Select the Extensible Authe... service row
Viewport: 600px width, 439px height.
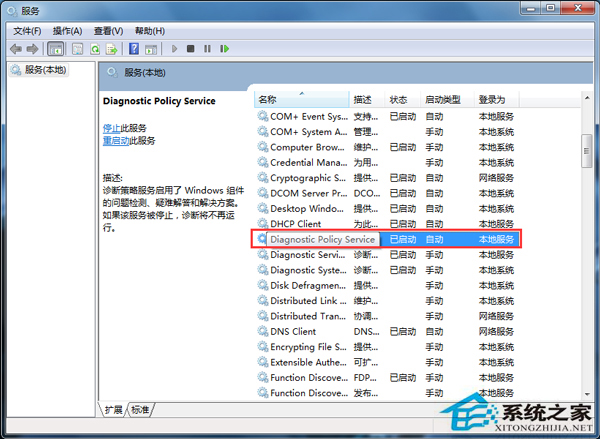(386, 362)
